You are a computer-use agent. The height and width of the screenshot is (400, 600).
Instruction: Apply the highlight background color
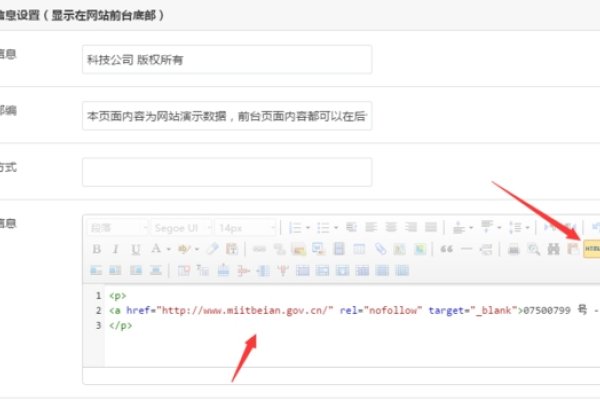point(184,249)
